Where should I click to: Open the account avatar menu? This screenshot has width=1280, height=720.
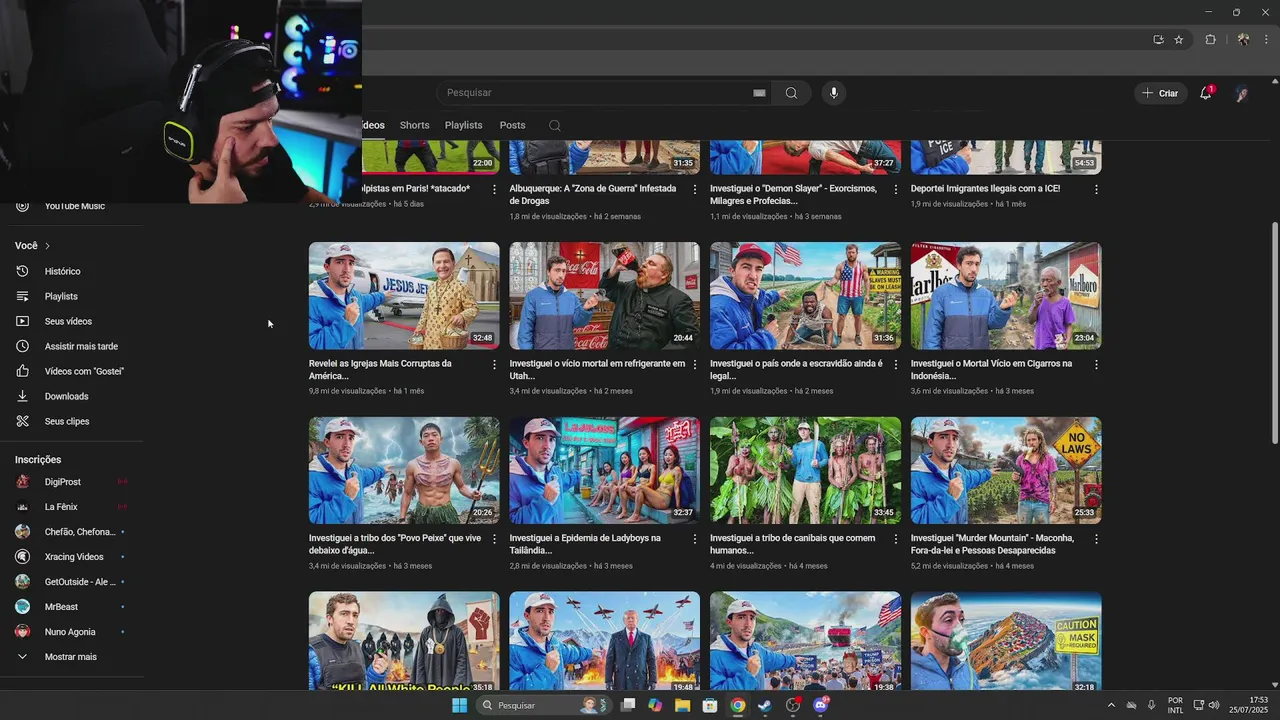1242,93
